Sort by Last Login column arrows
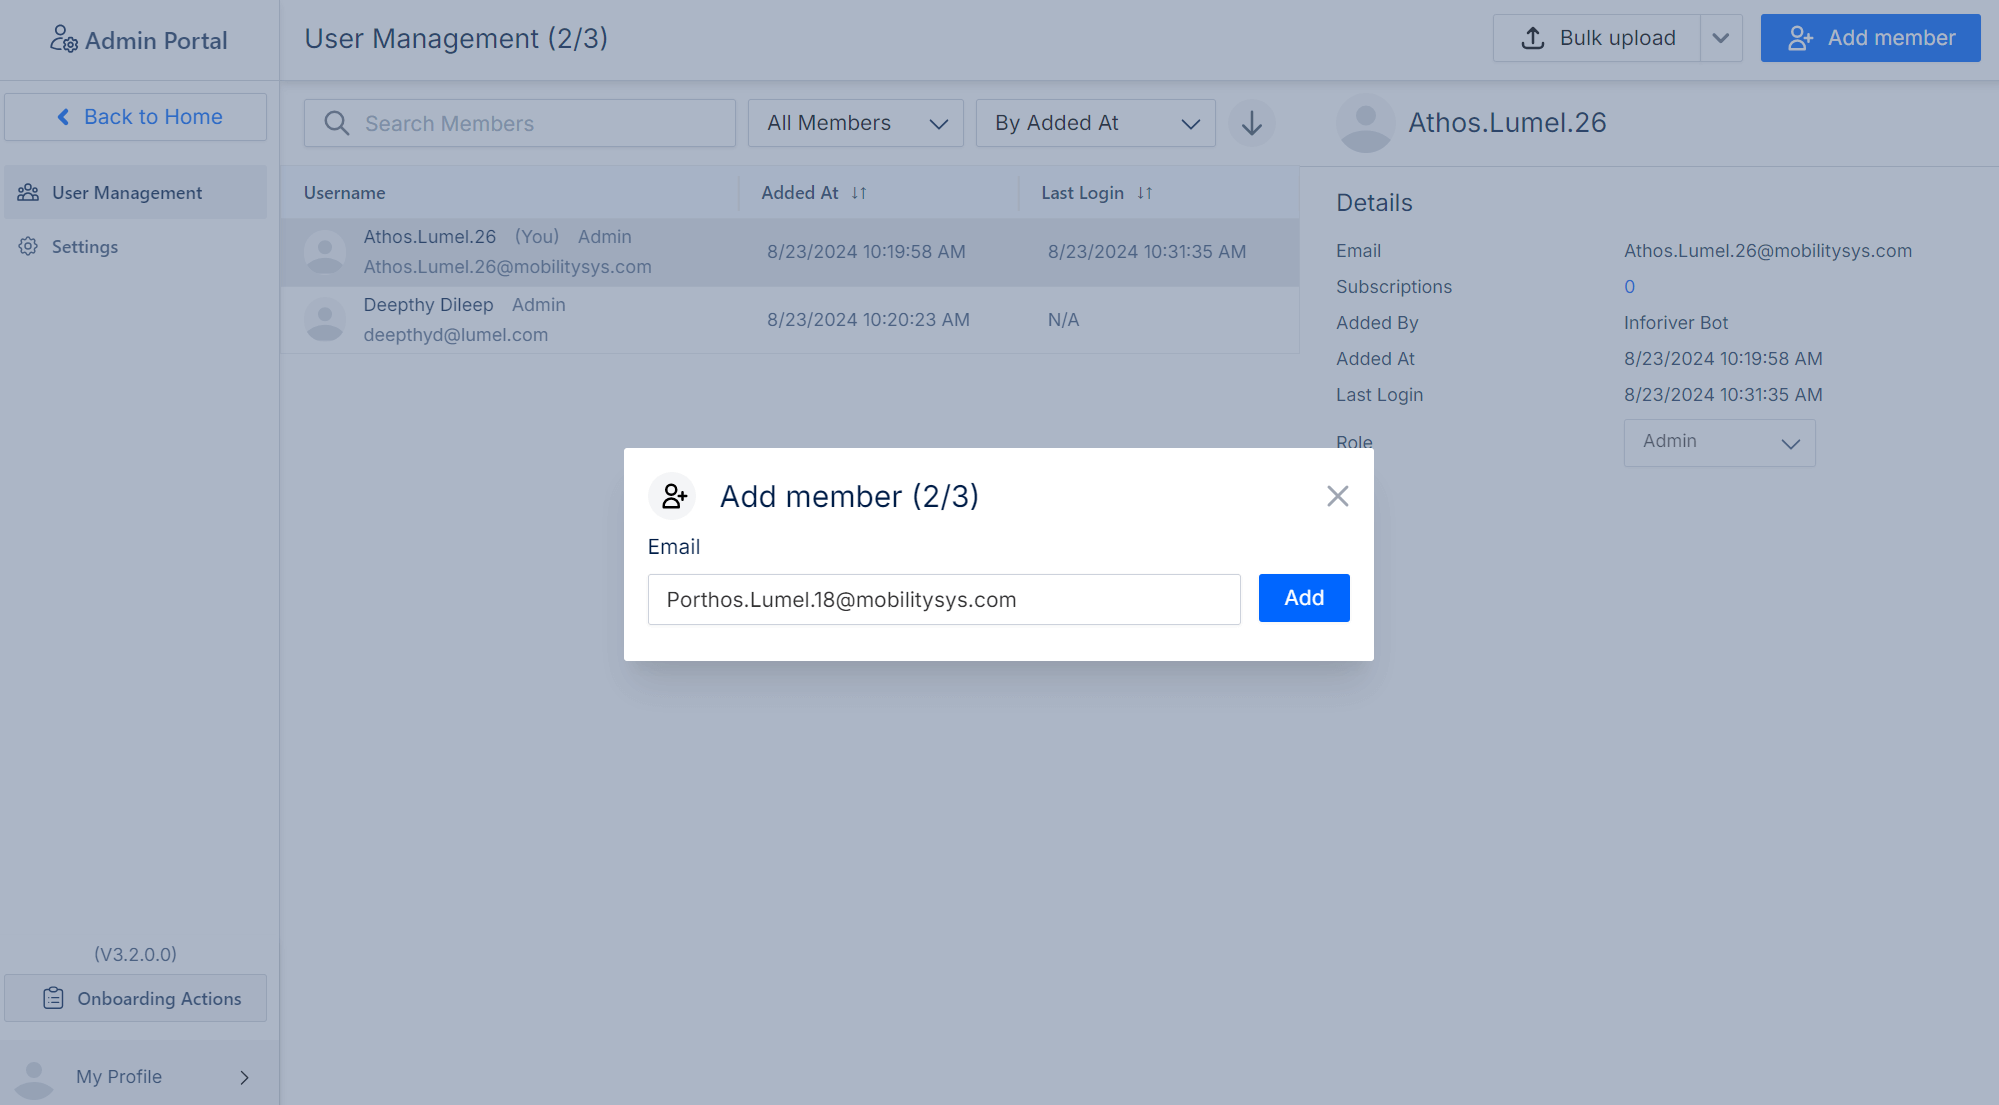 coord(1145,193)
